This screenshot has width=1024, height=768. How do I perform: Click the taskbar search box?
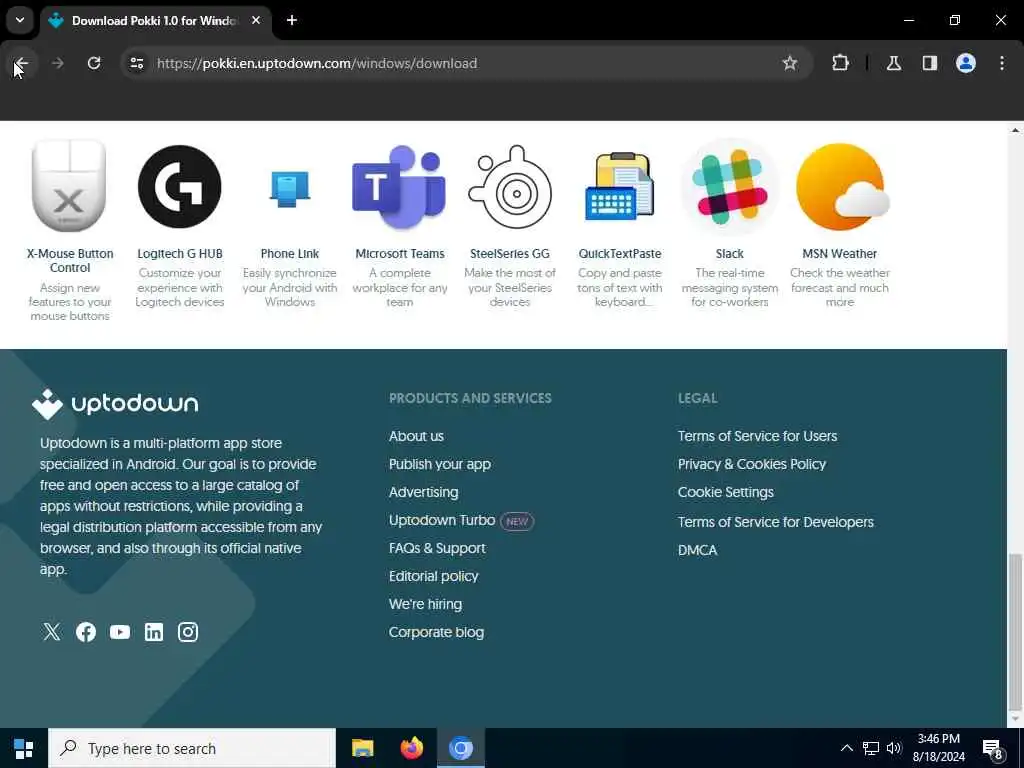point(192,748)
